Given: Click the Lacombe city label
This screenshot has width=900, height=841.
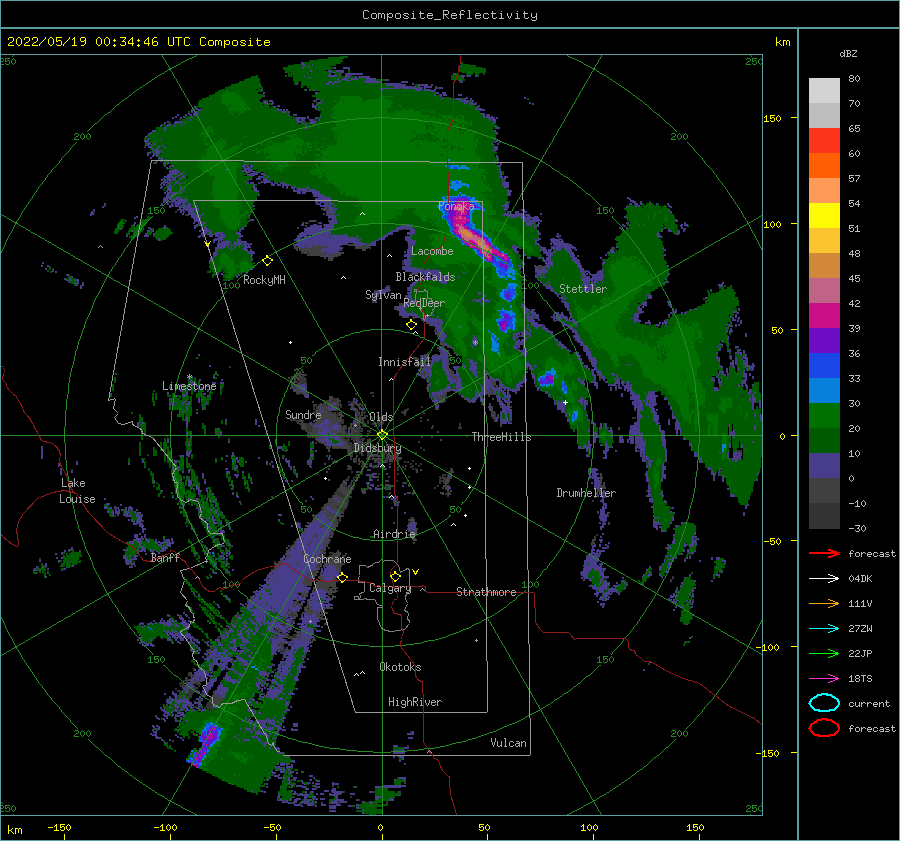Looking at the screenshot, I should (432, 251).
